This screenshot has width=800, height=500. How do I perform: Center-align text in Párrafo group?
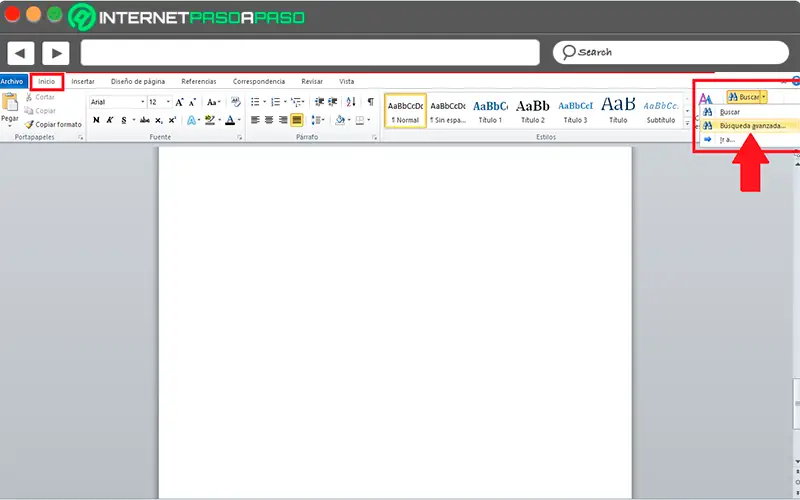(x=268, y=120)
